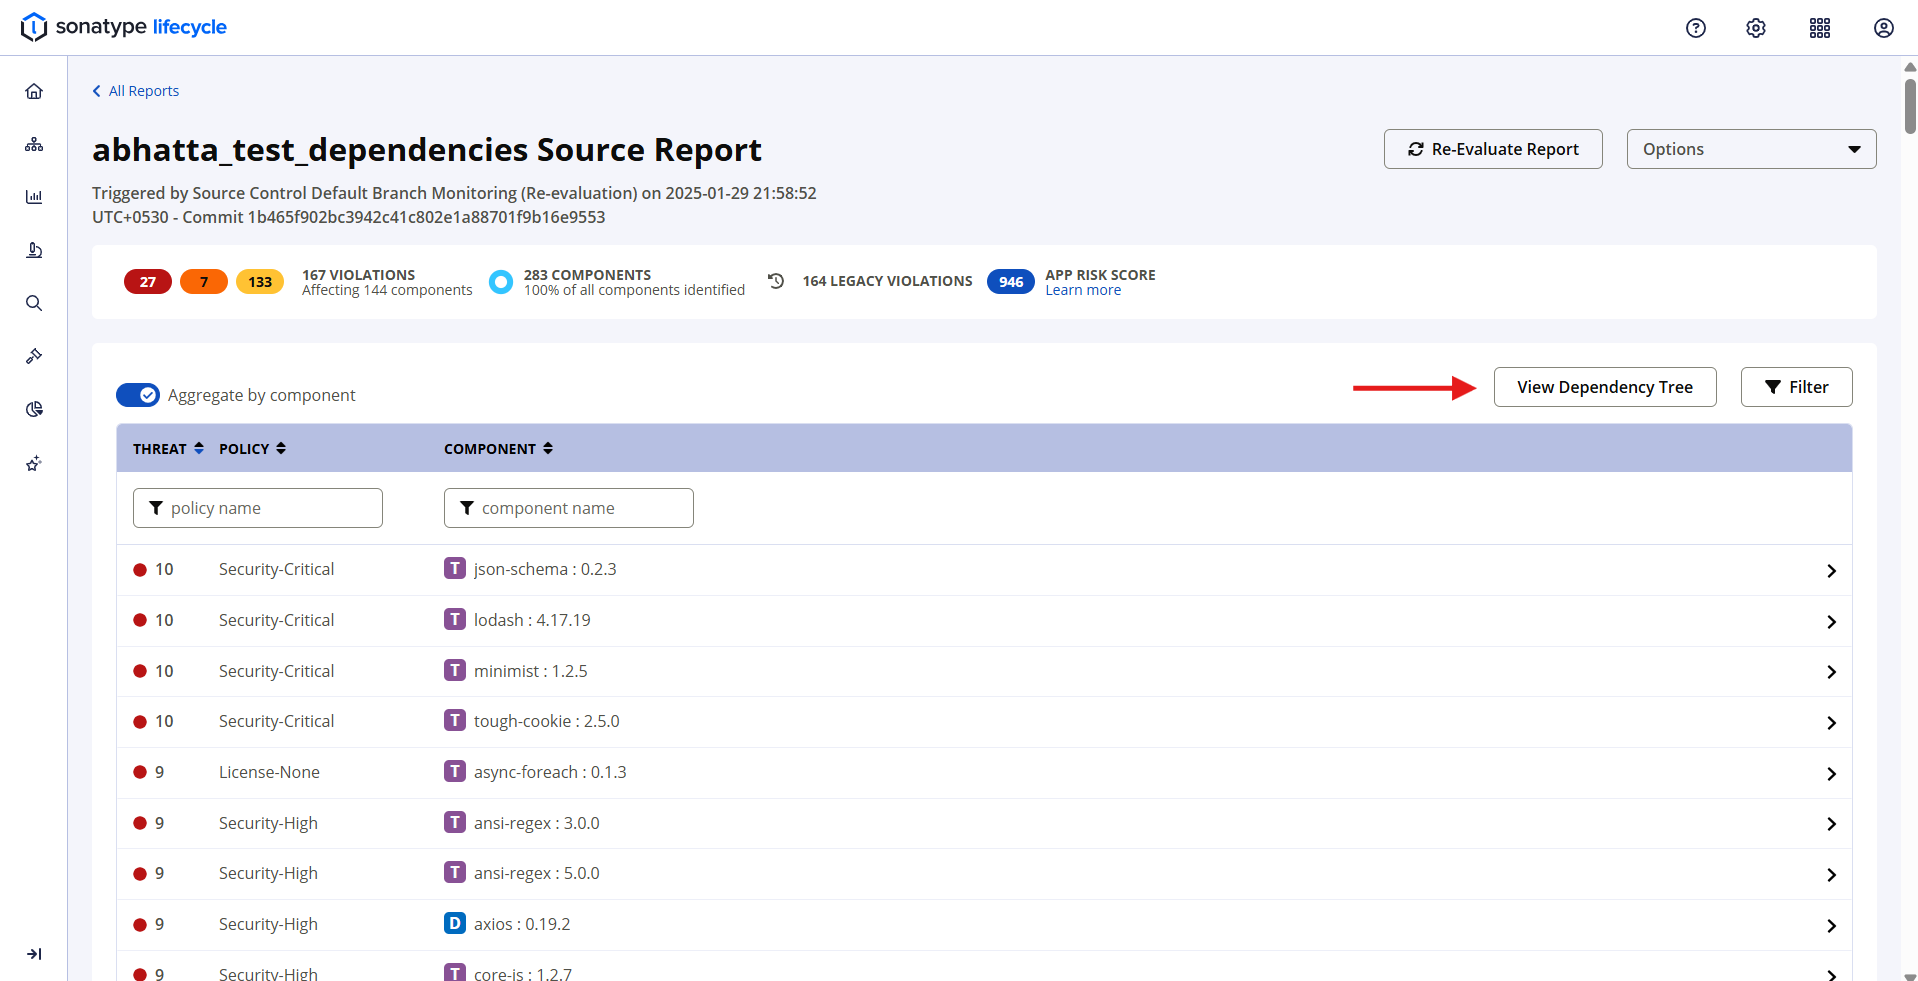Open the apps grid icon

[1820, 28]
